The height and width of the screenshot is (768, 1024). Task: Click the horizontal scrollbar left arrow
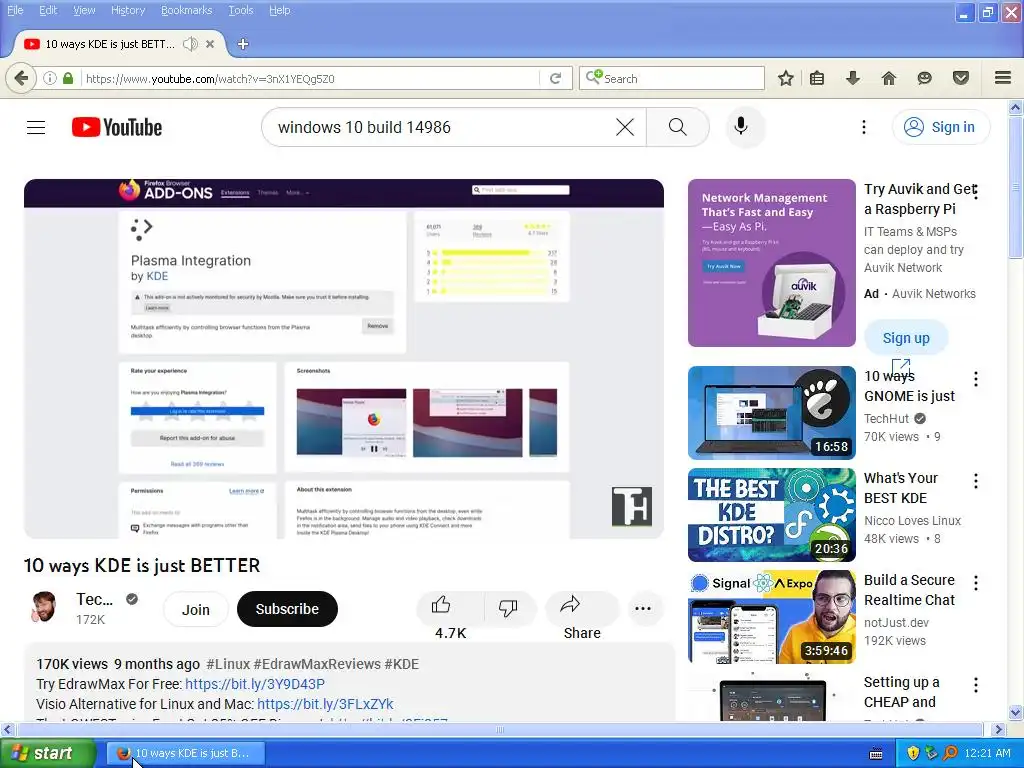(7, 729)
